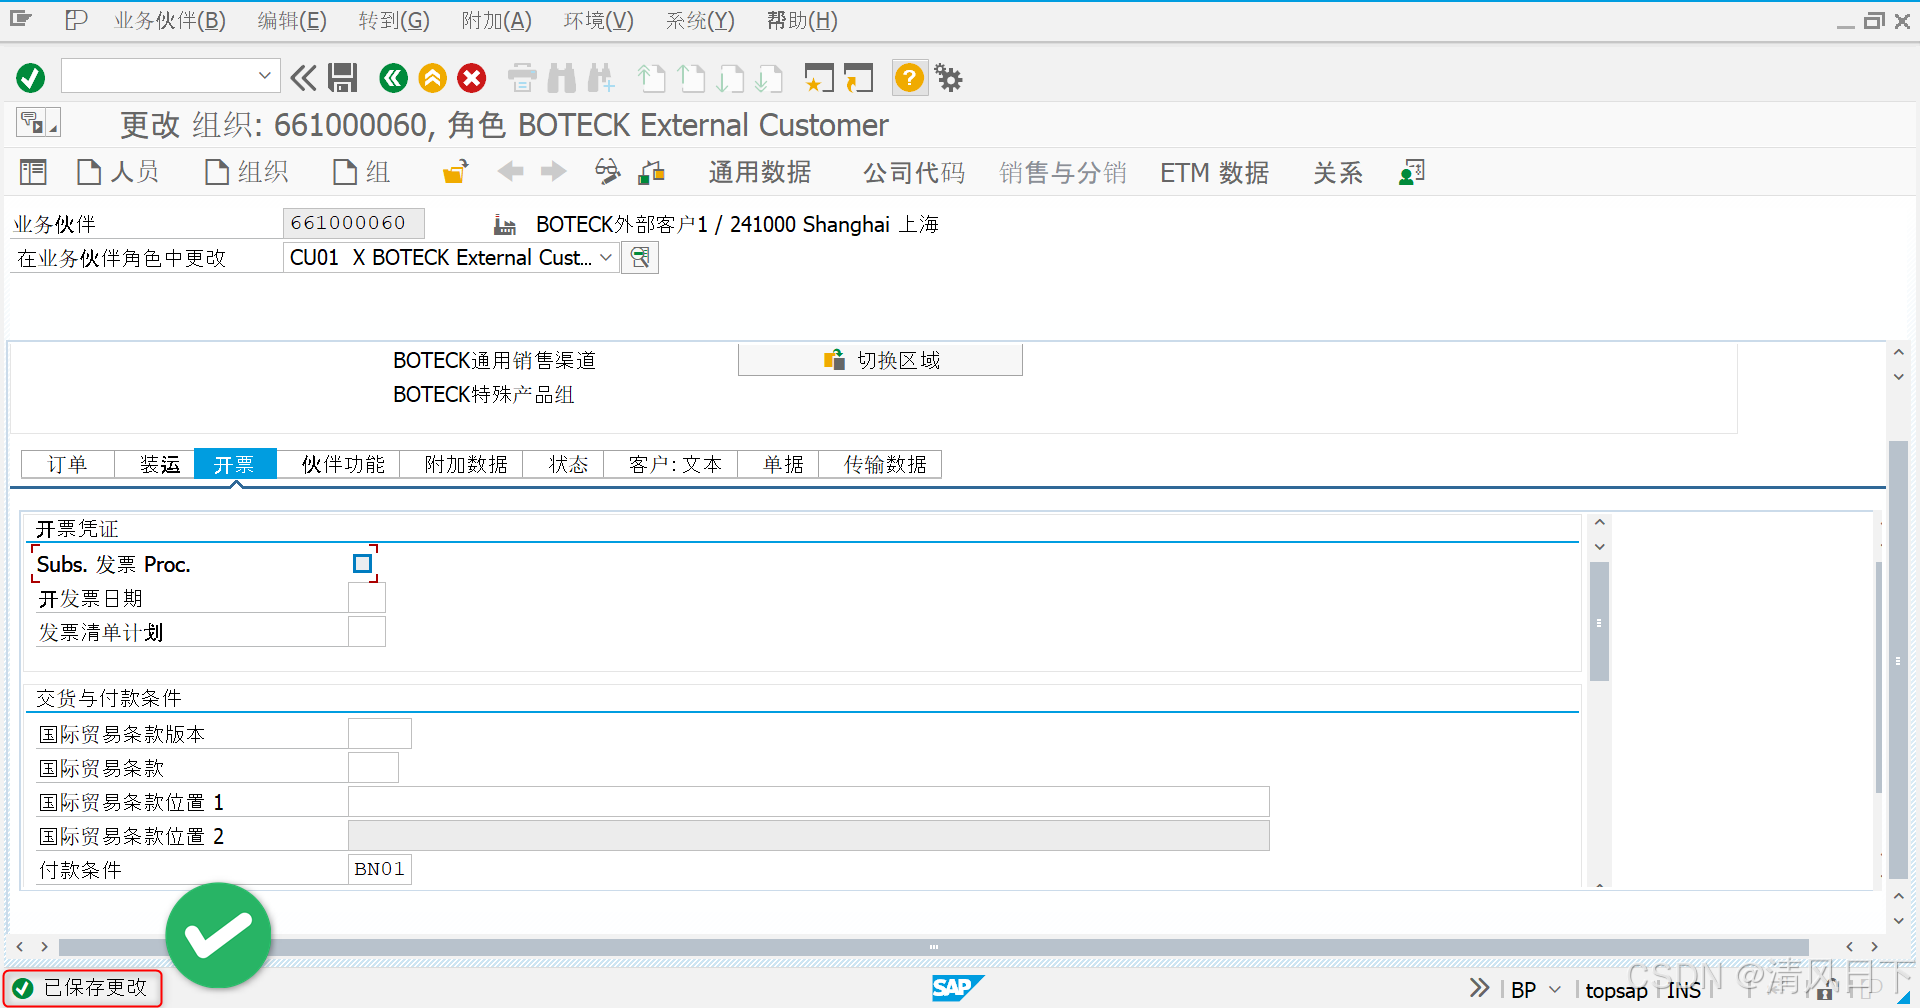1920x1008 pixels.
Task: Switch to the 装运 tab
Action: click(x=160, y=464)
